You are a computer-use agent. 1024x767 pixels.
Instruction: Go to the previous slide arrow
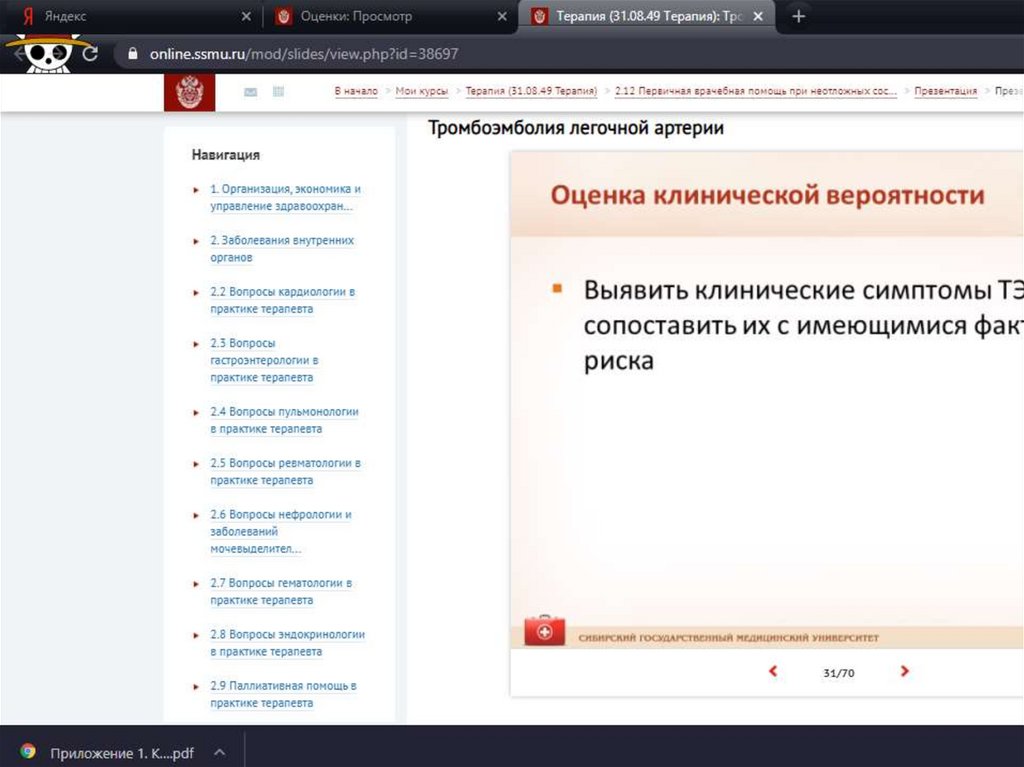click(x=772, y=672)
